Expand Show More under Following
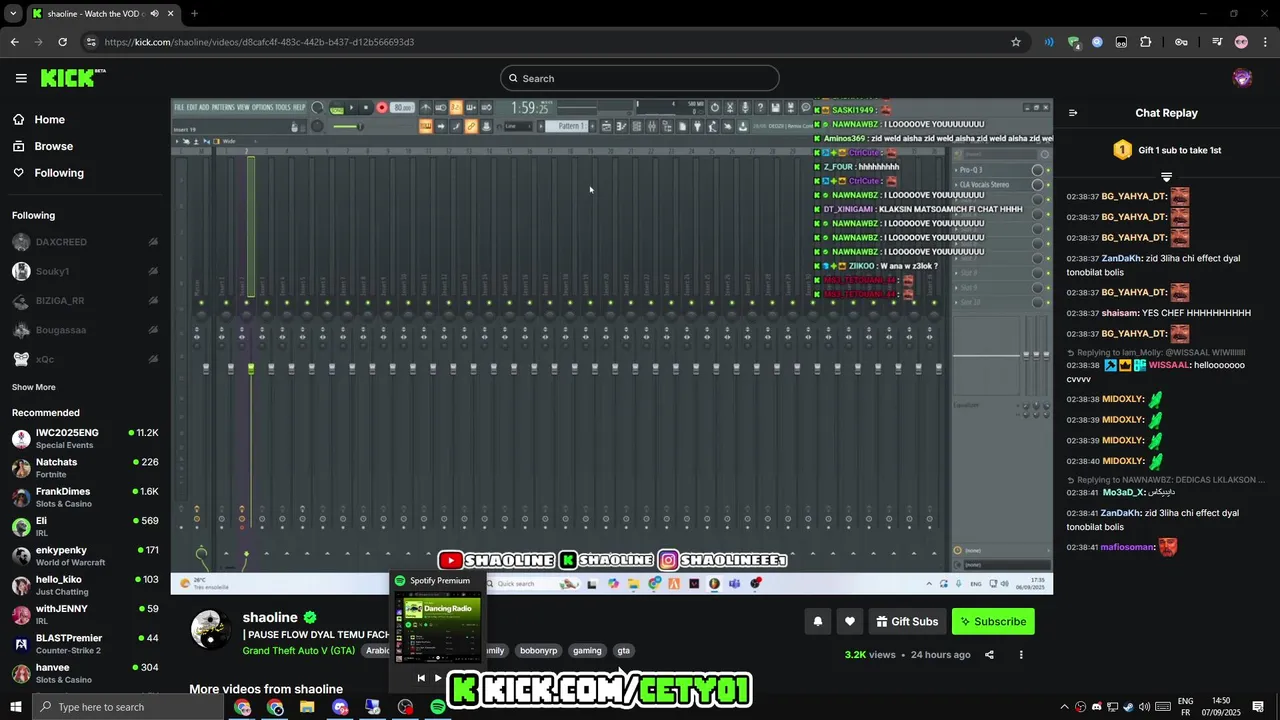The width and height of the screenshot is (1280, 720). click(34, 387)
